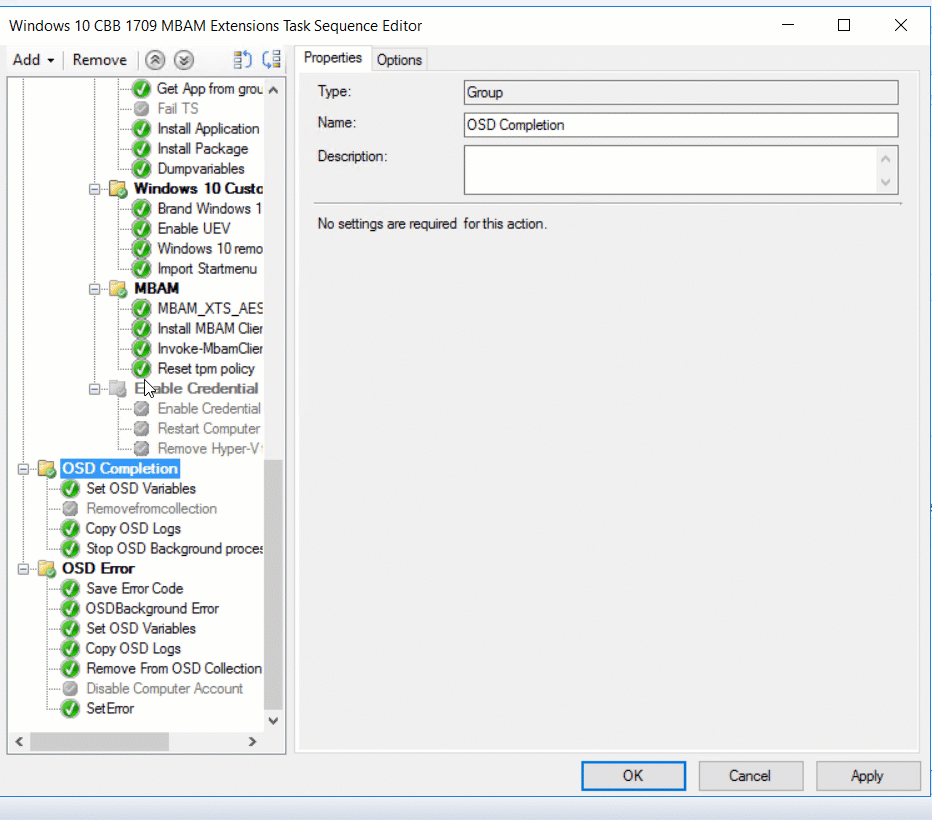This screenshot has width=932, height=820.
Task: Switch to the Options tab
Action: tap(399, 59)
